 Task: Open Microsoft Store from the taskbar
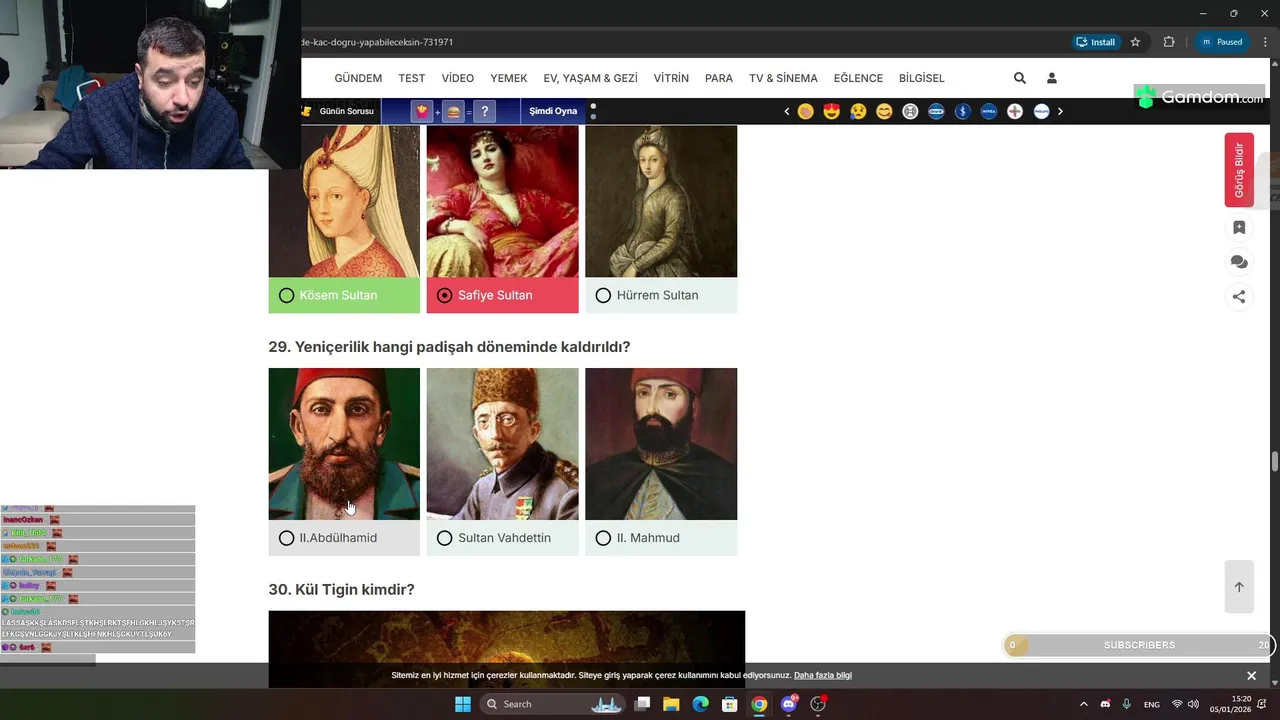click(x=730, y=704)
